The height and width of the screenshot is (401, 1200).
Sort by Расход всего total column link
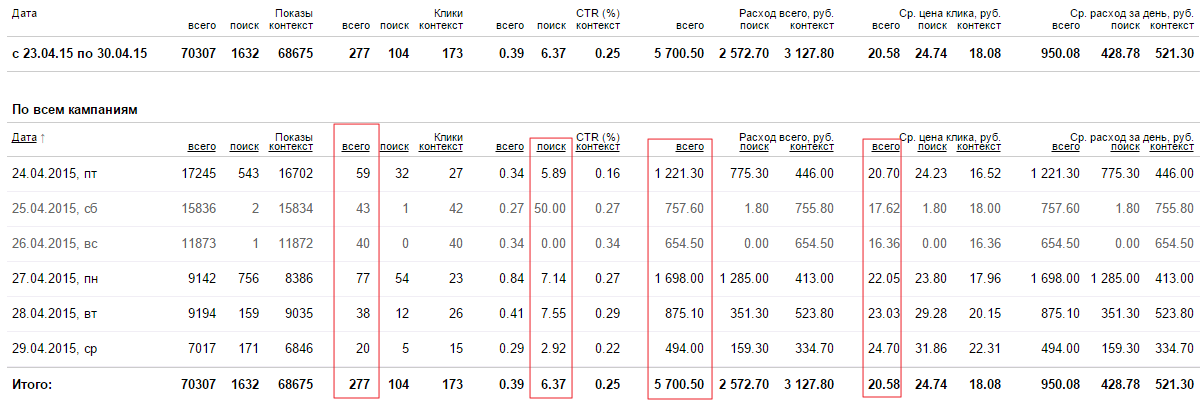689,147
